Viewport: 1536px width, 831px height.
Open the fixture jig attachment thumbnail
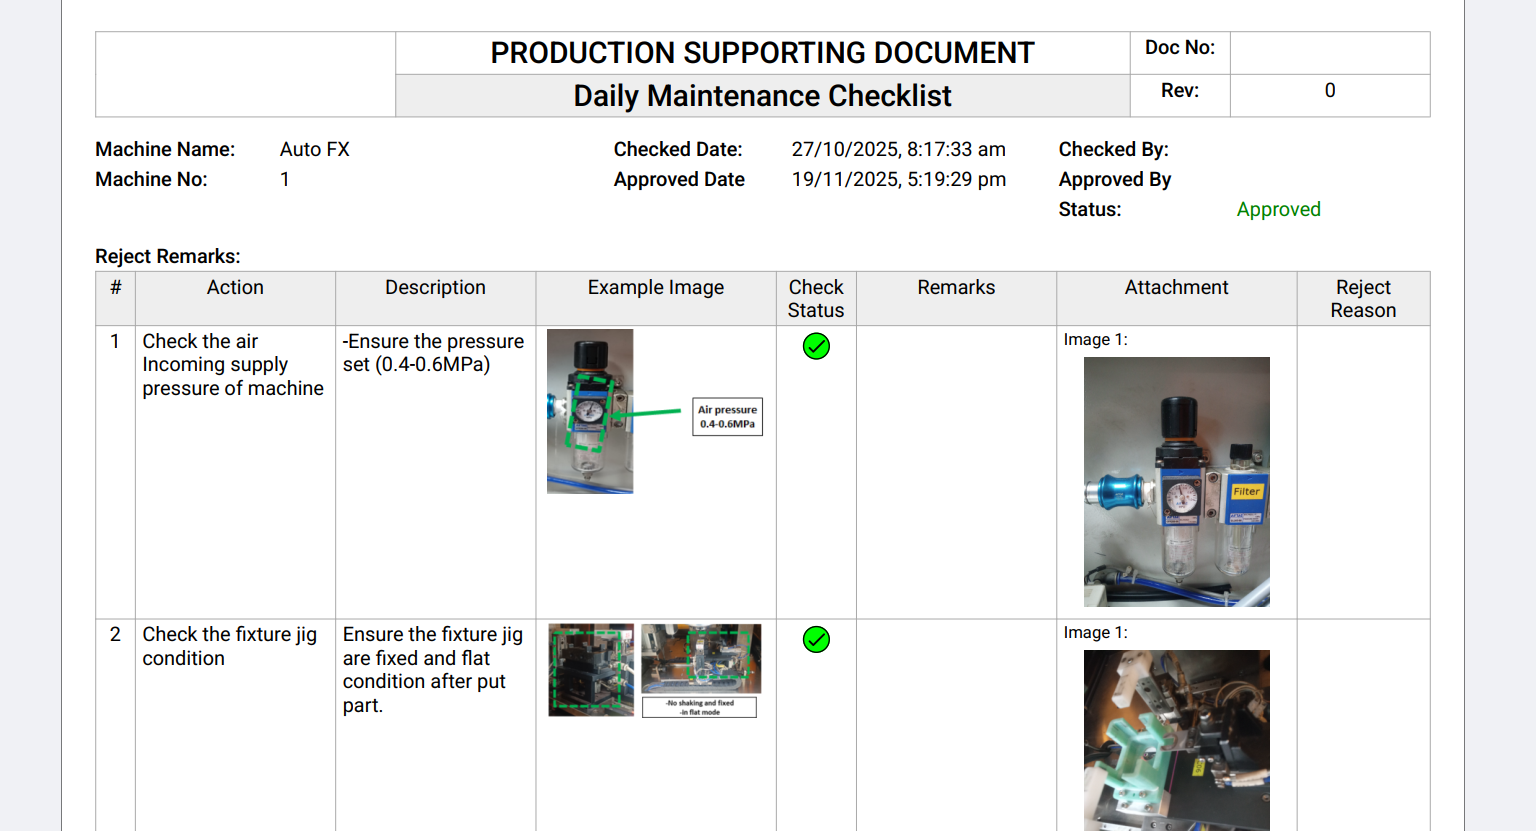1177,740
